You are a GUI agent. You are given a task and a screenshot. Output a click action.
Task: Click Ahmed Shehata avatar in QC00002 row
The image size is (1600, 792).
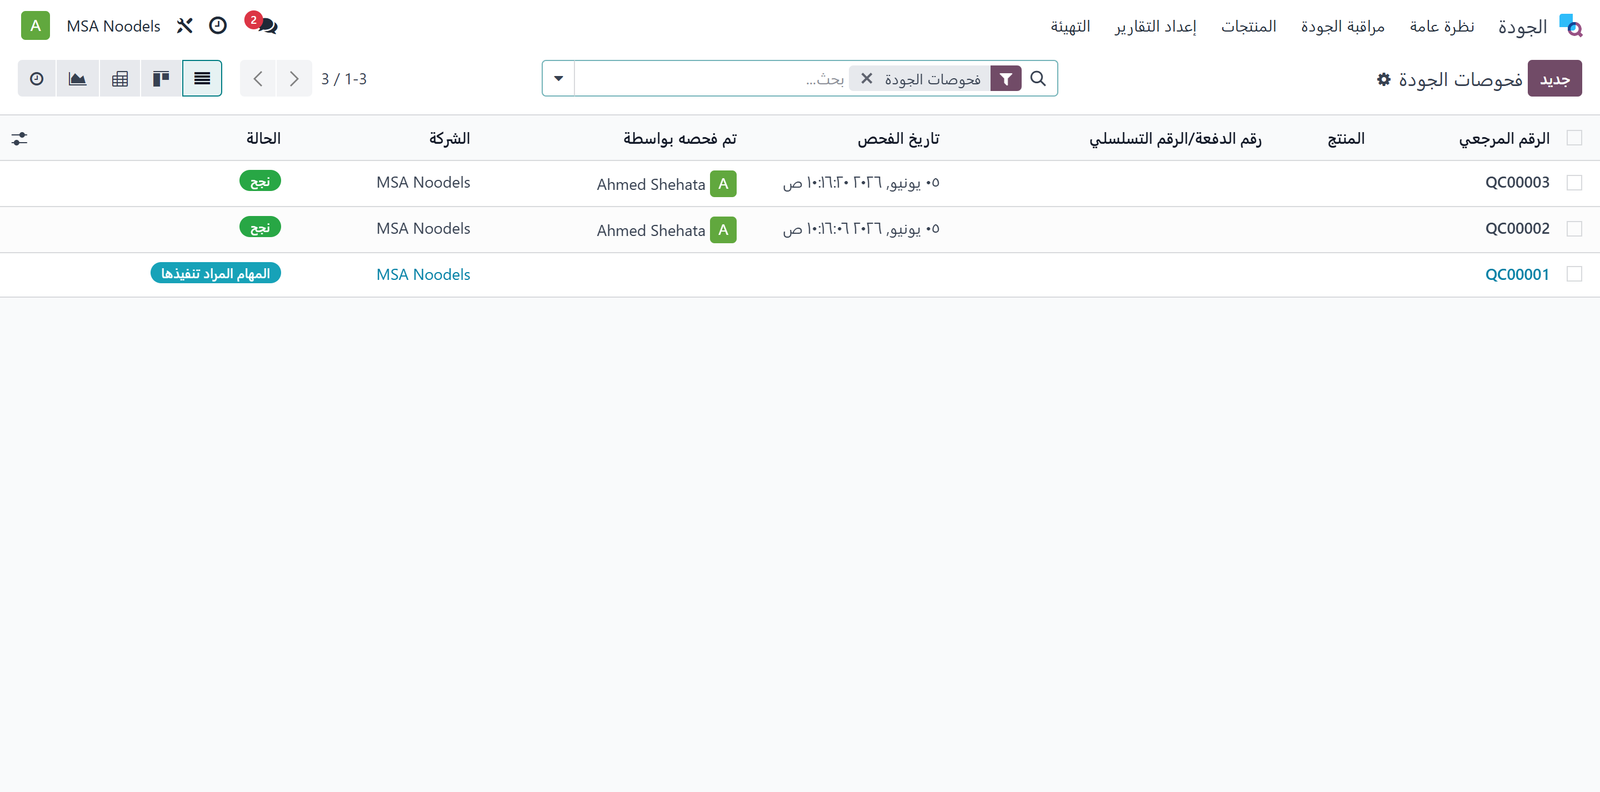(723, 230)
